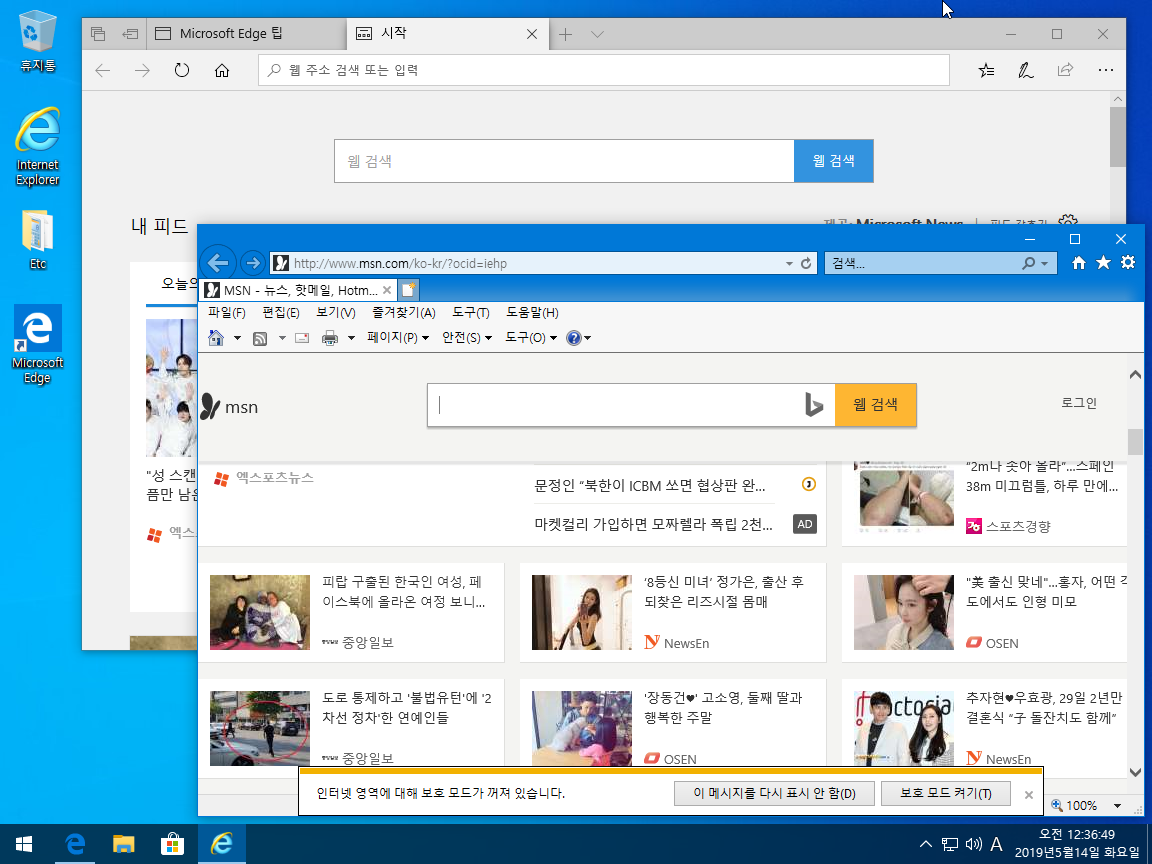Add a new tab in Edge
1152x864 pixels.
click(x=565, y=34)
